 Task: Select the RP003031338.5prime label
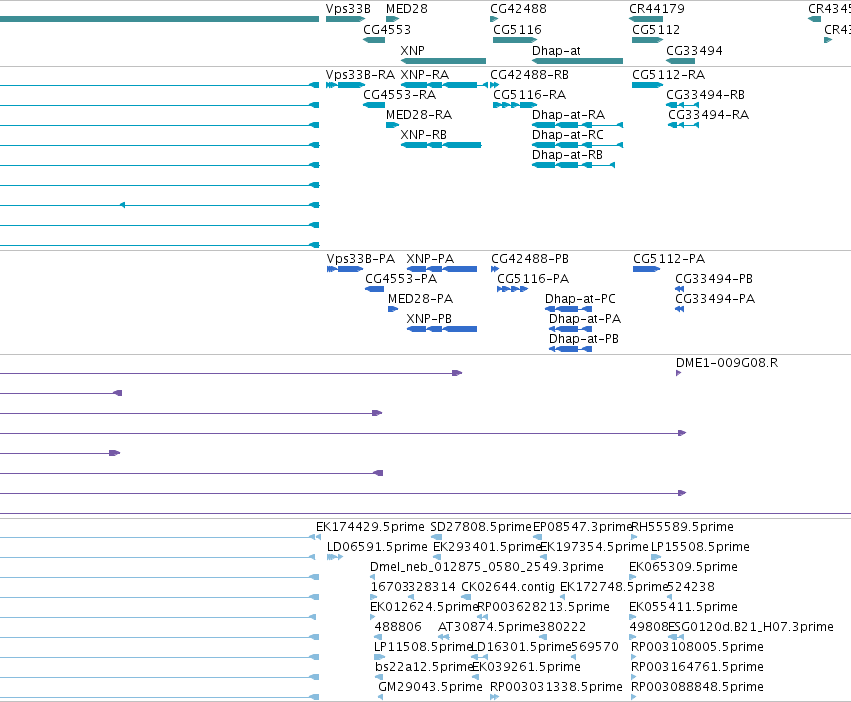point(556,687)
